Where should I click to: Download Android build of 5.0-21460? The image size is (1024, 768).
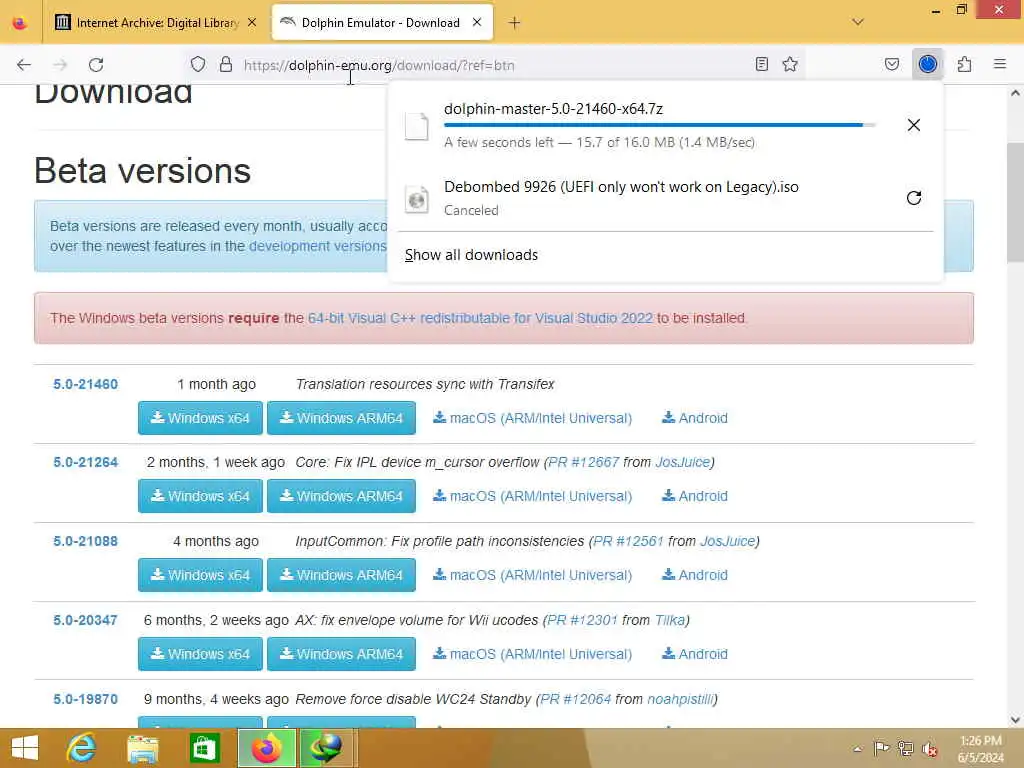(695, 418)
